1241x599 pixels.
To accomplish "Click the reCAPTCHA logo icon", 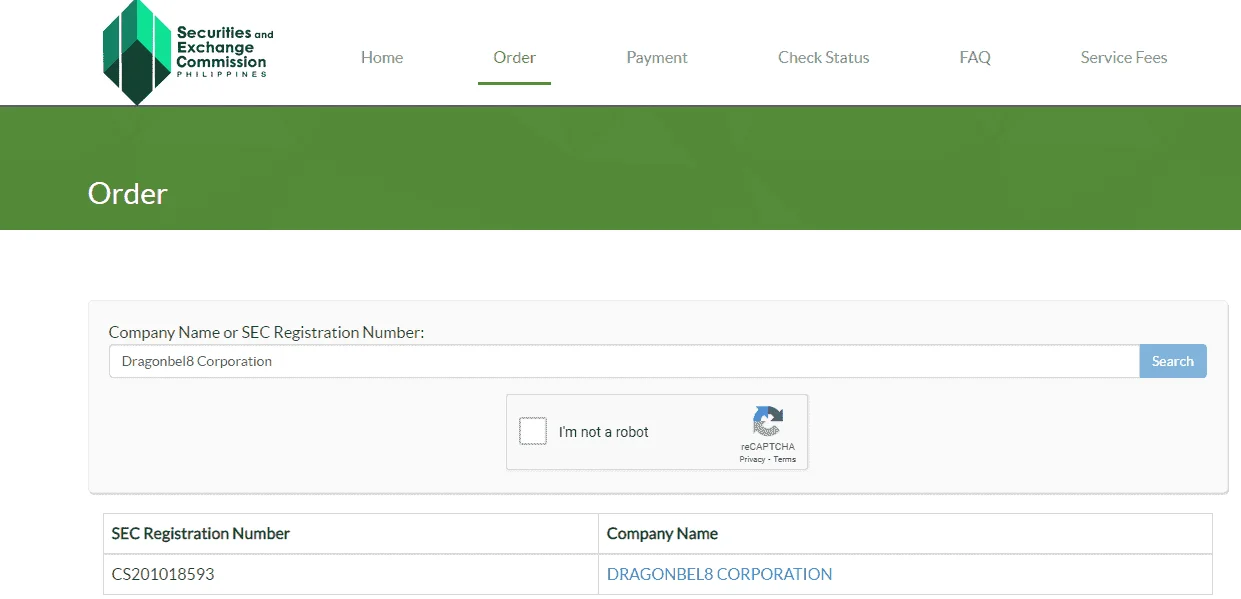I will [768, 422].
